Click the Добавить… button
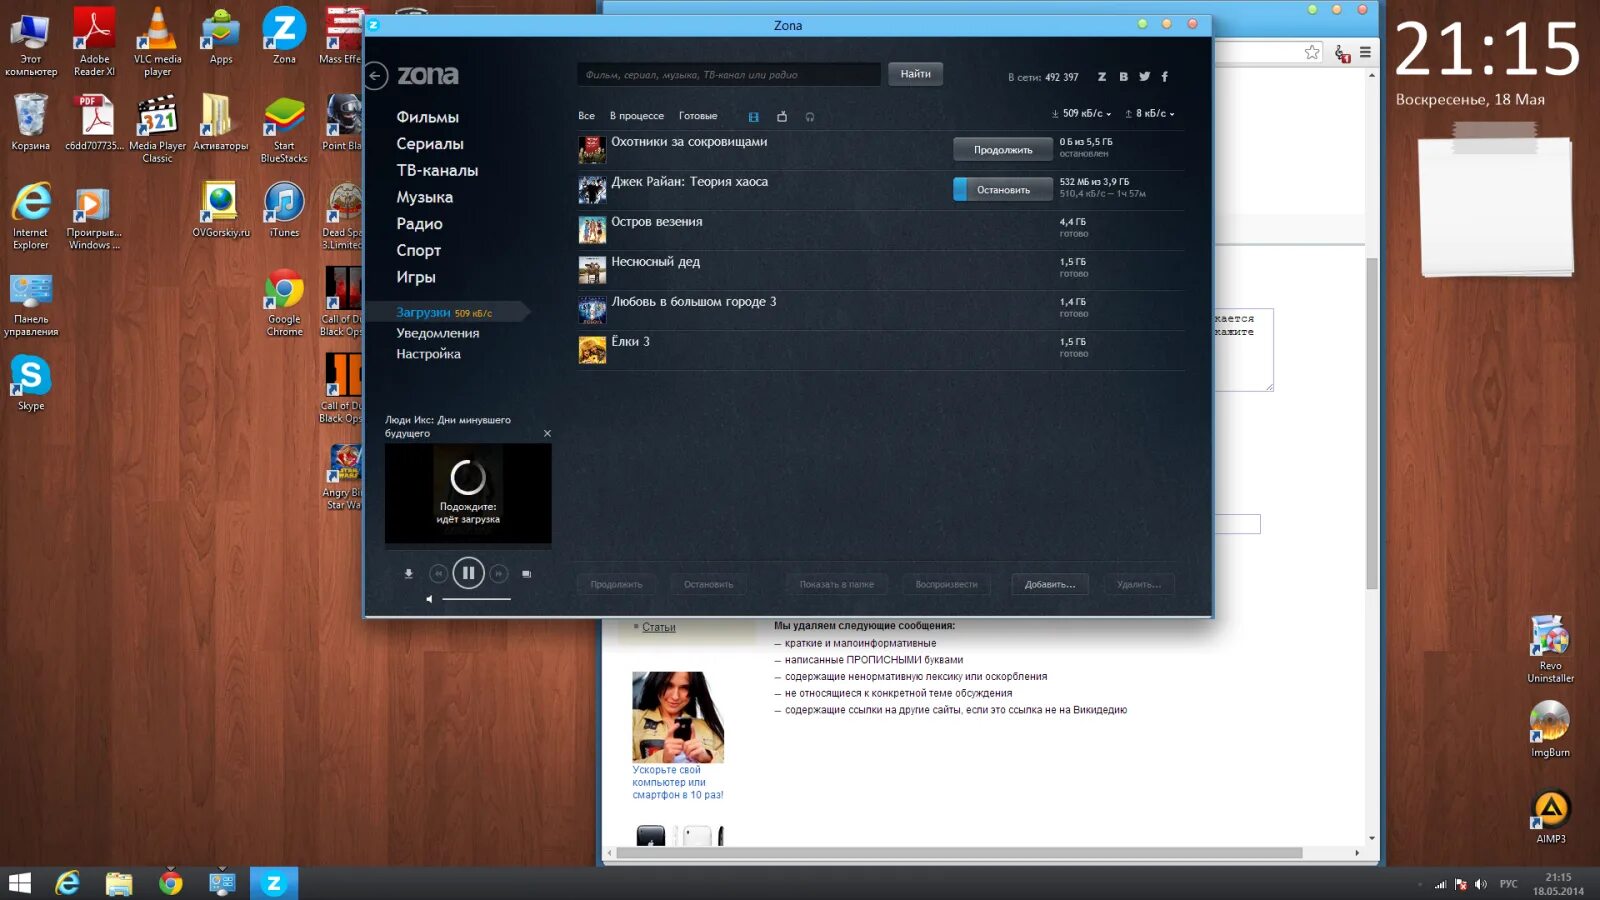This screenshot has width=1600, height=900. (1050, 584)
